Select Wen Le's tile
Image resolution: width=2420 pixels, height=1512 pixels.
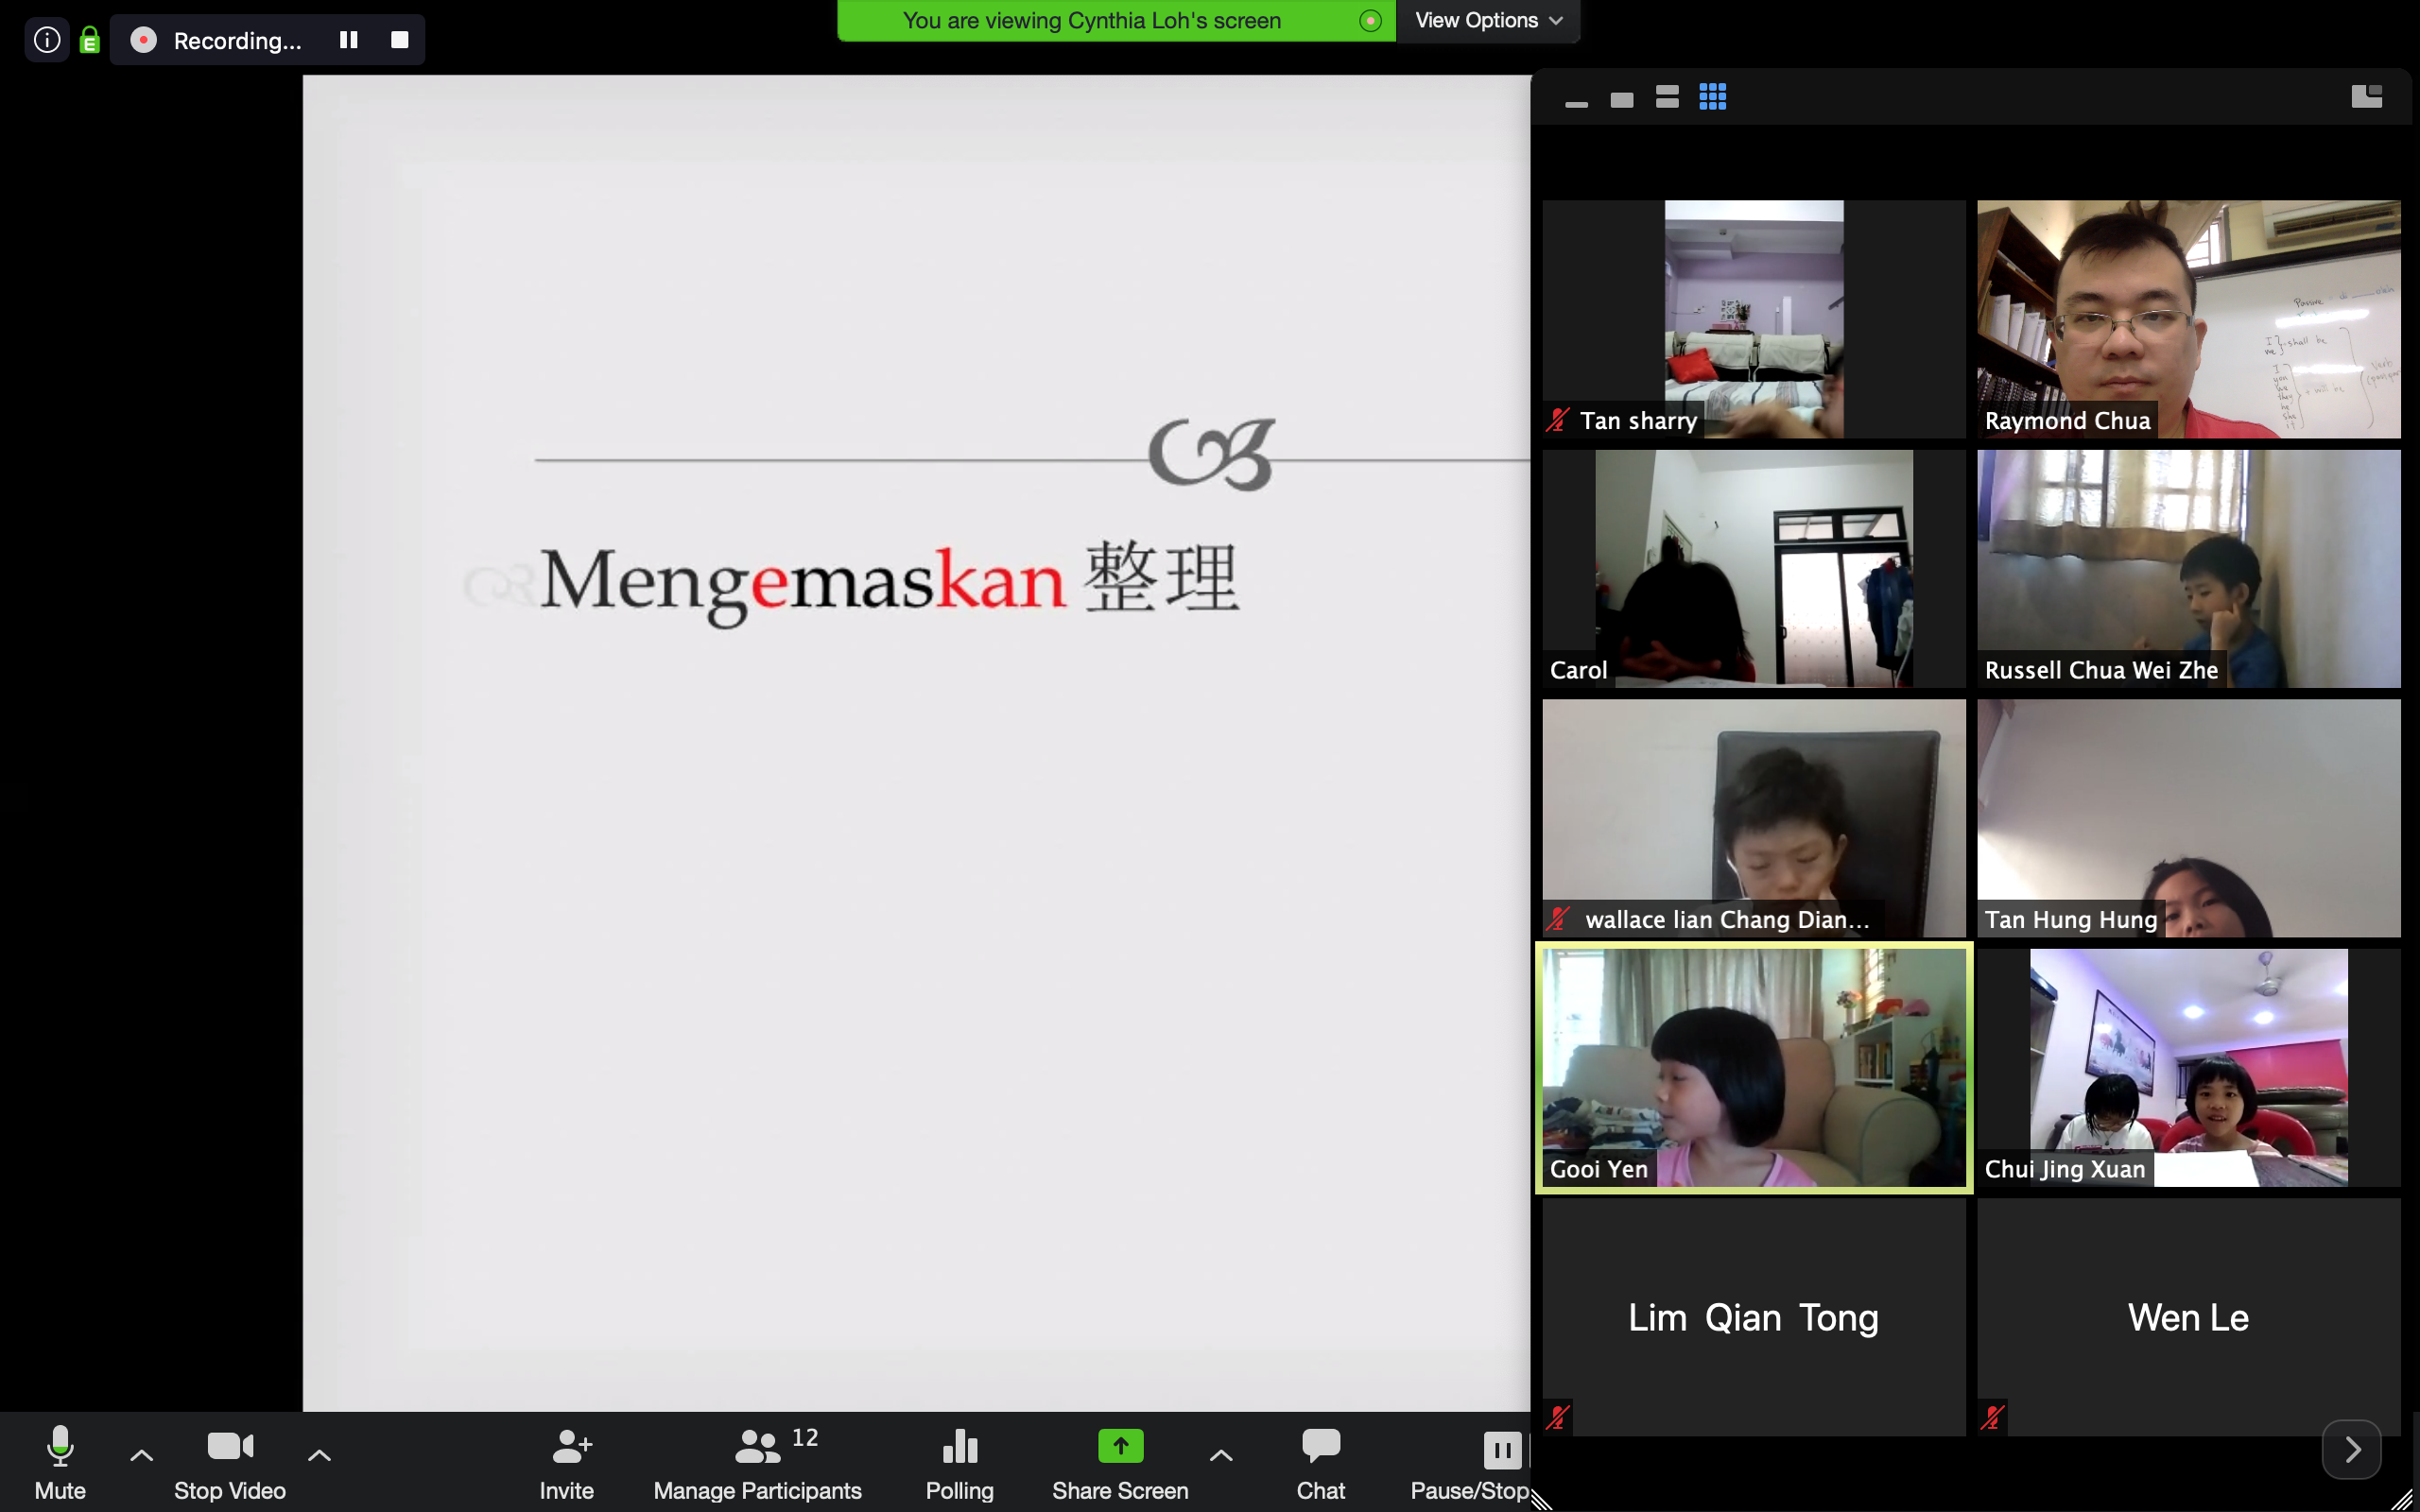point(2189,1317)
